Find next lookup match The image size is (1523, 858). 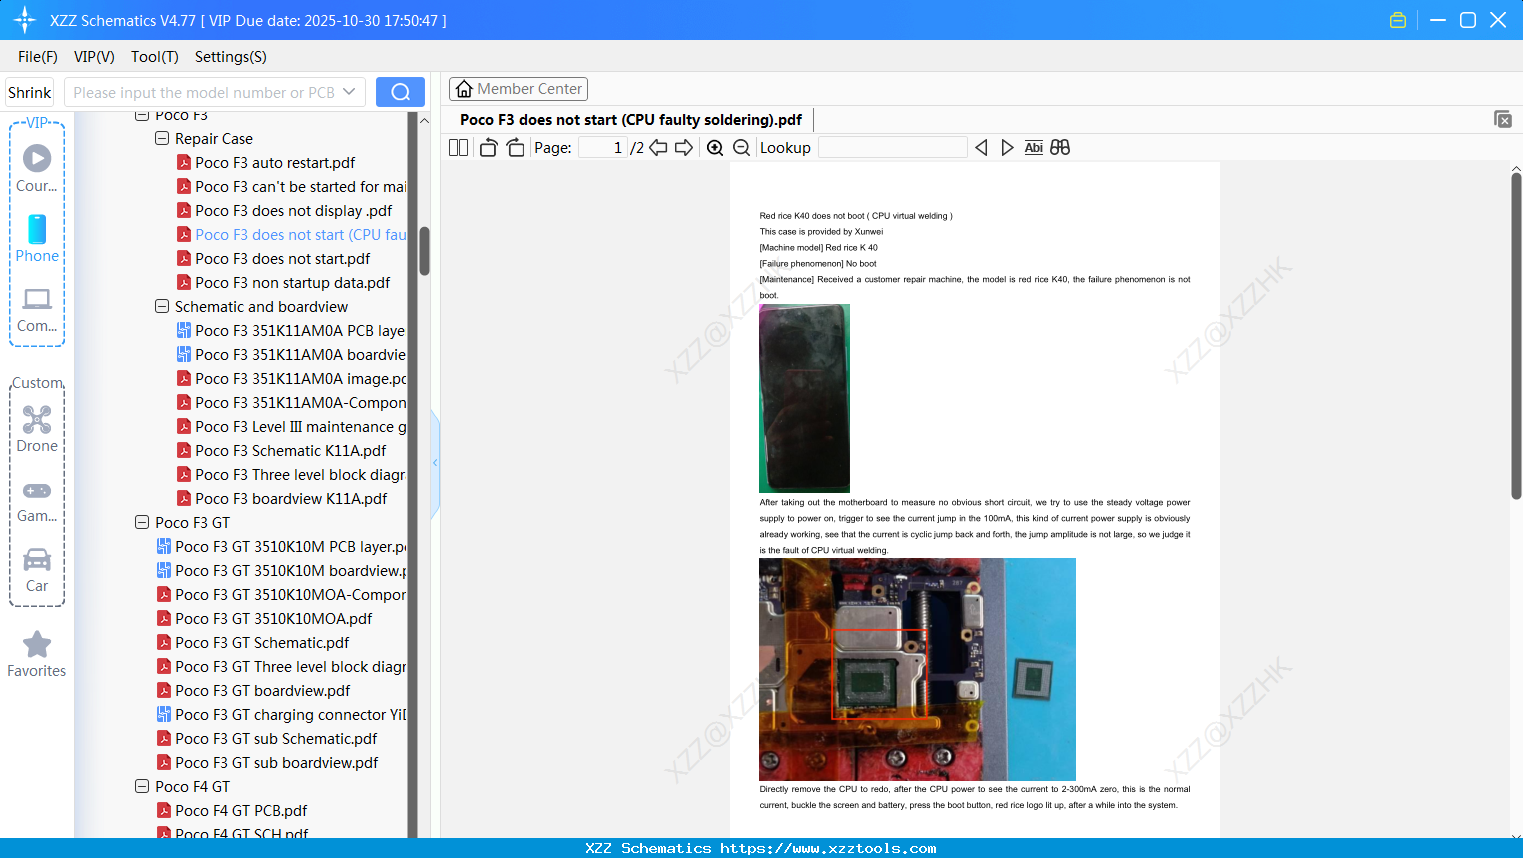(1007, 148)
